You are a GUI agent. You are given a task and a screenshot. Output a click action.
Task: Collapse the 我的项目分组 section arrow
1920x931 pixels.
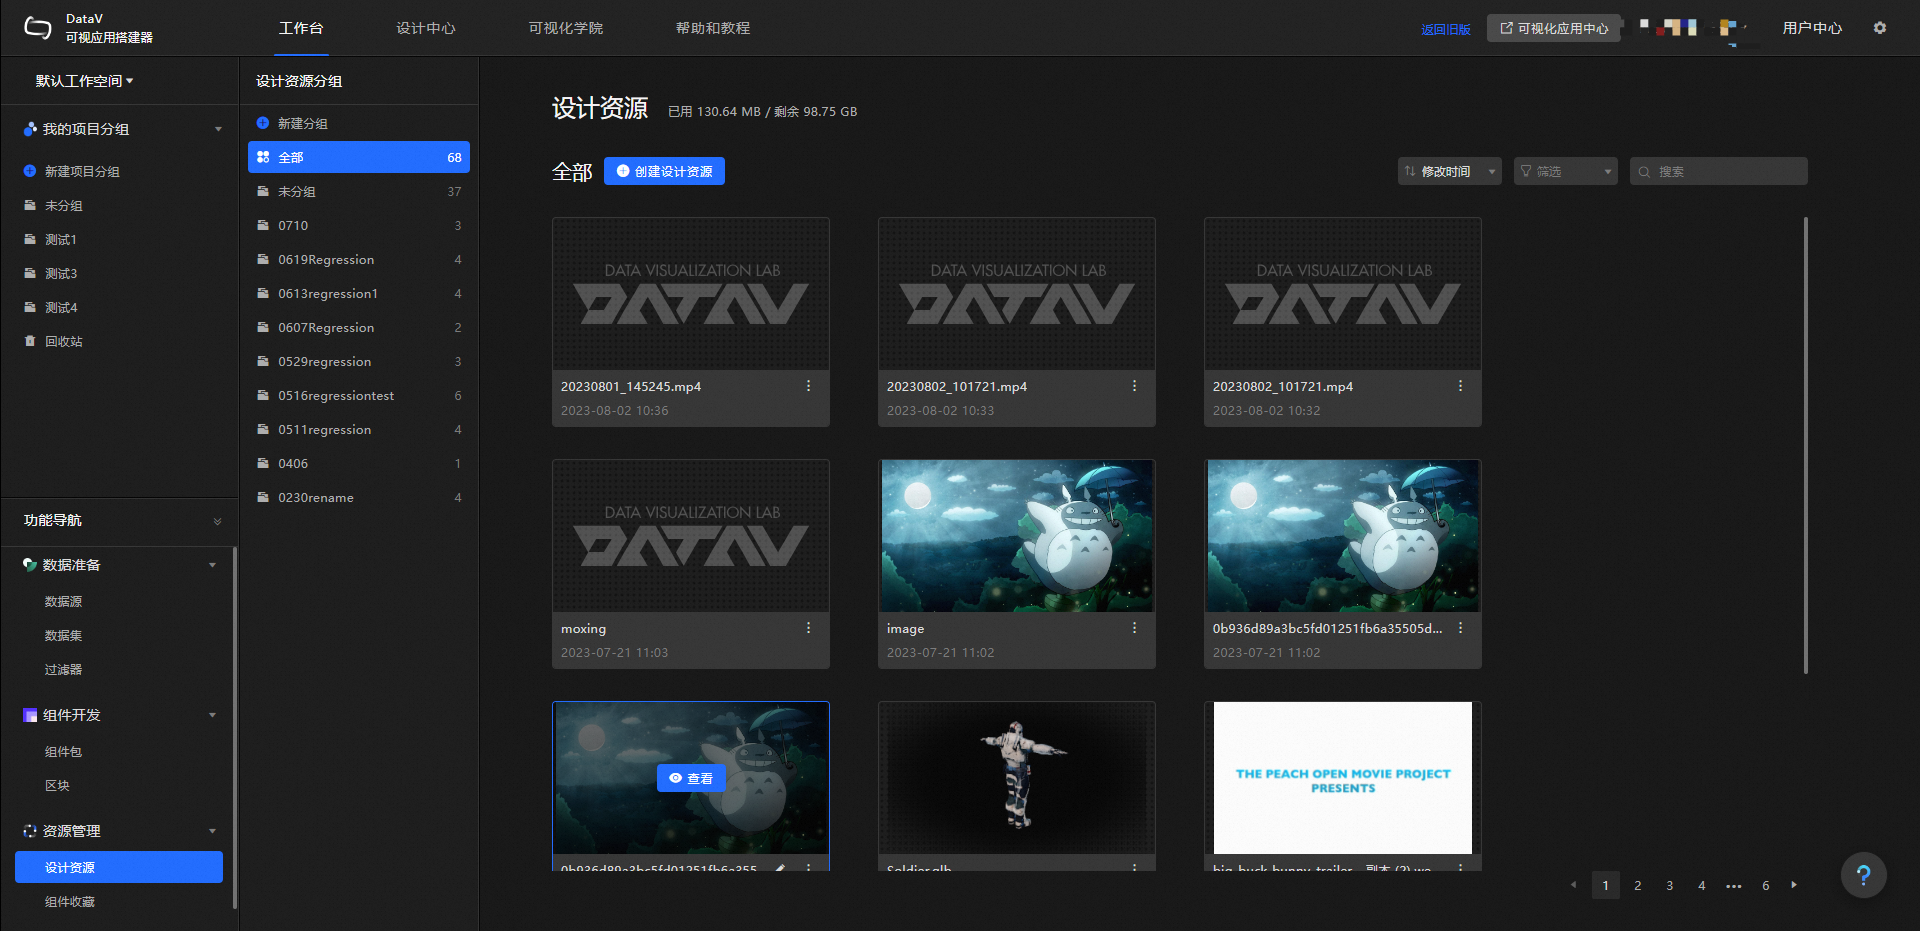click(218, 129)
